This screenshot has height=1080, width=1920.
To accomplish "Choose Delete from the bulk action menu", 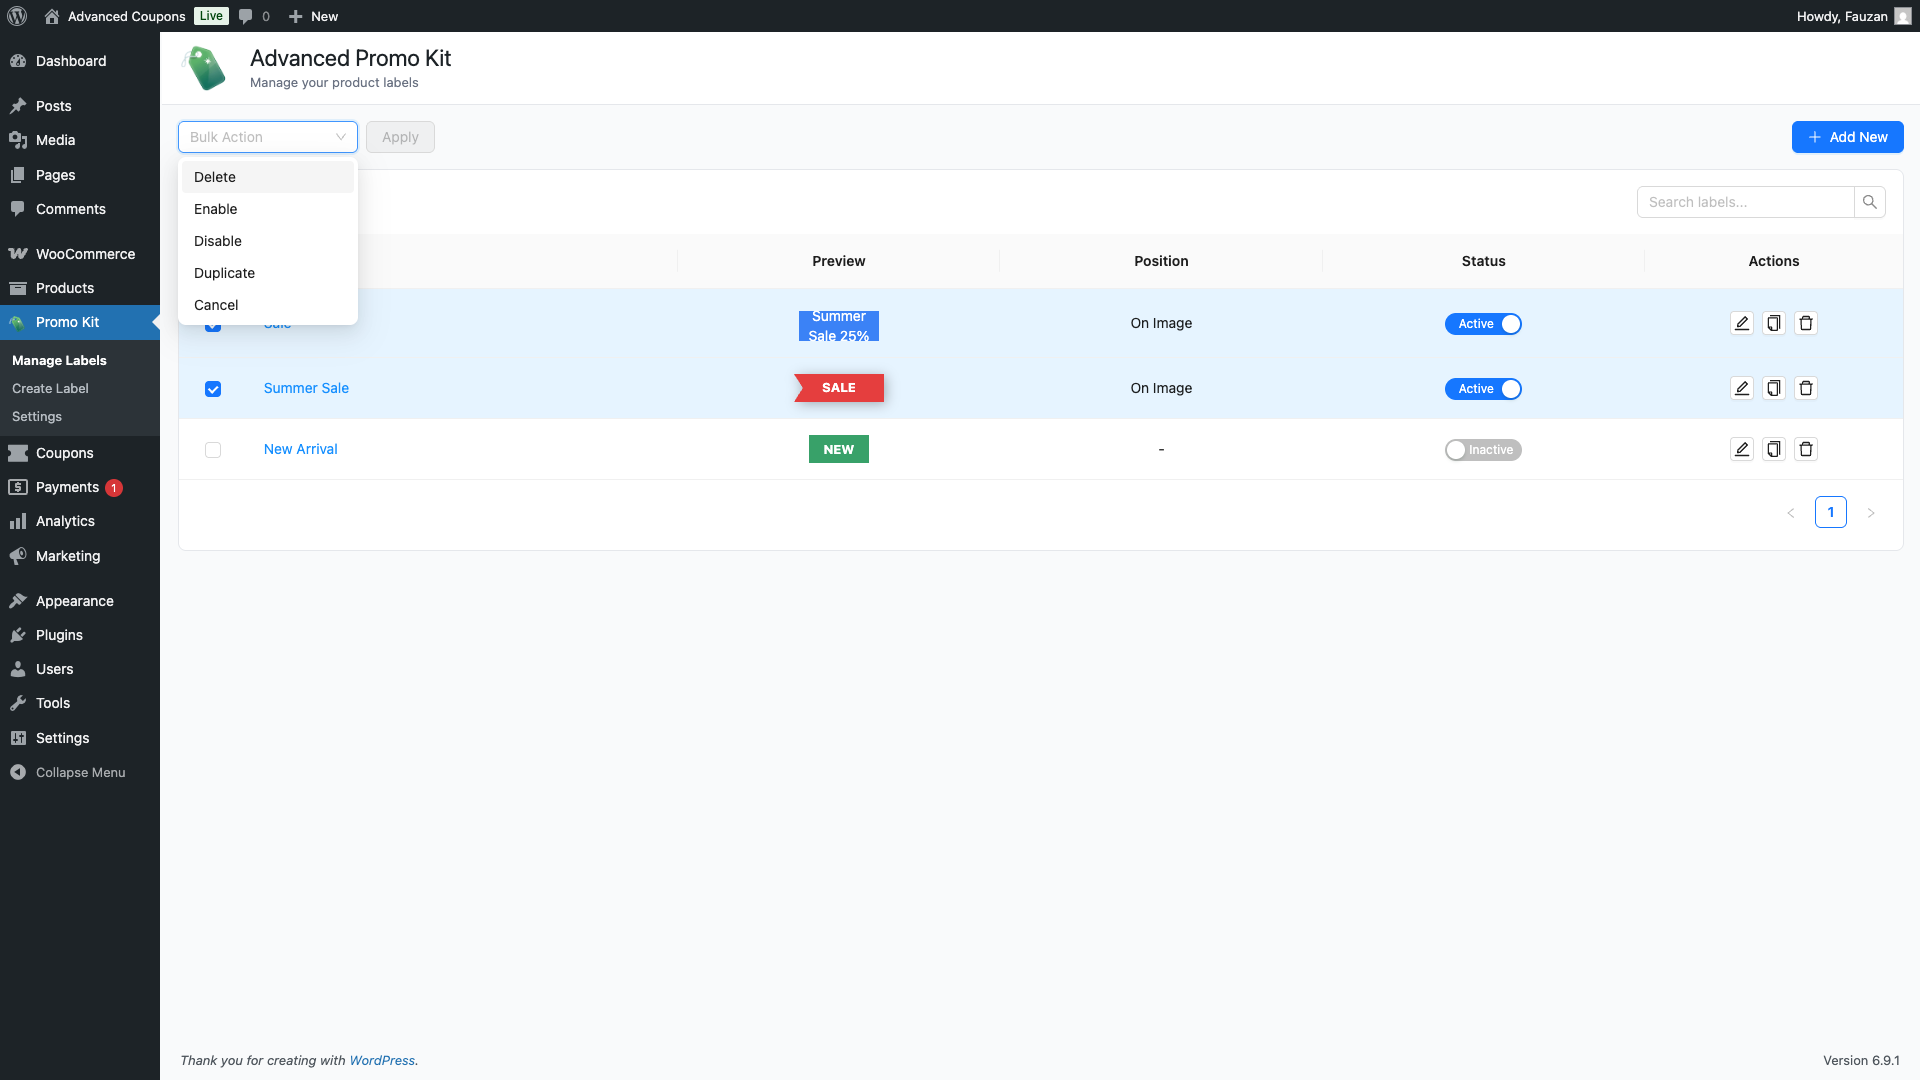I will [215, 177].
